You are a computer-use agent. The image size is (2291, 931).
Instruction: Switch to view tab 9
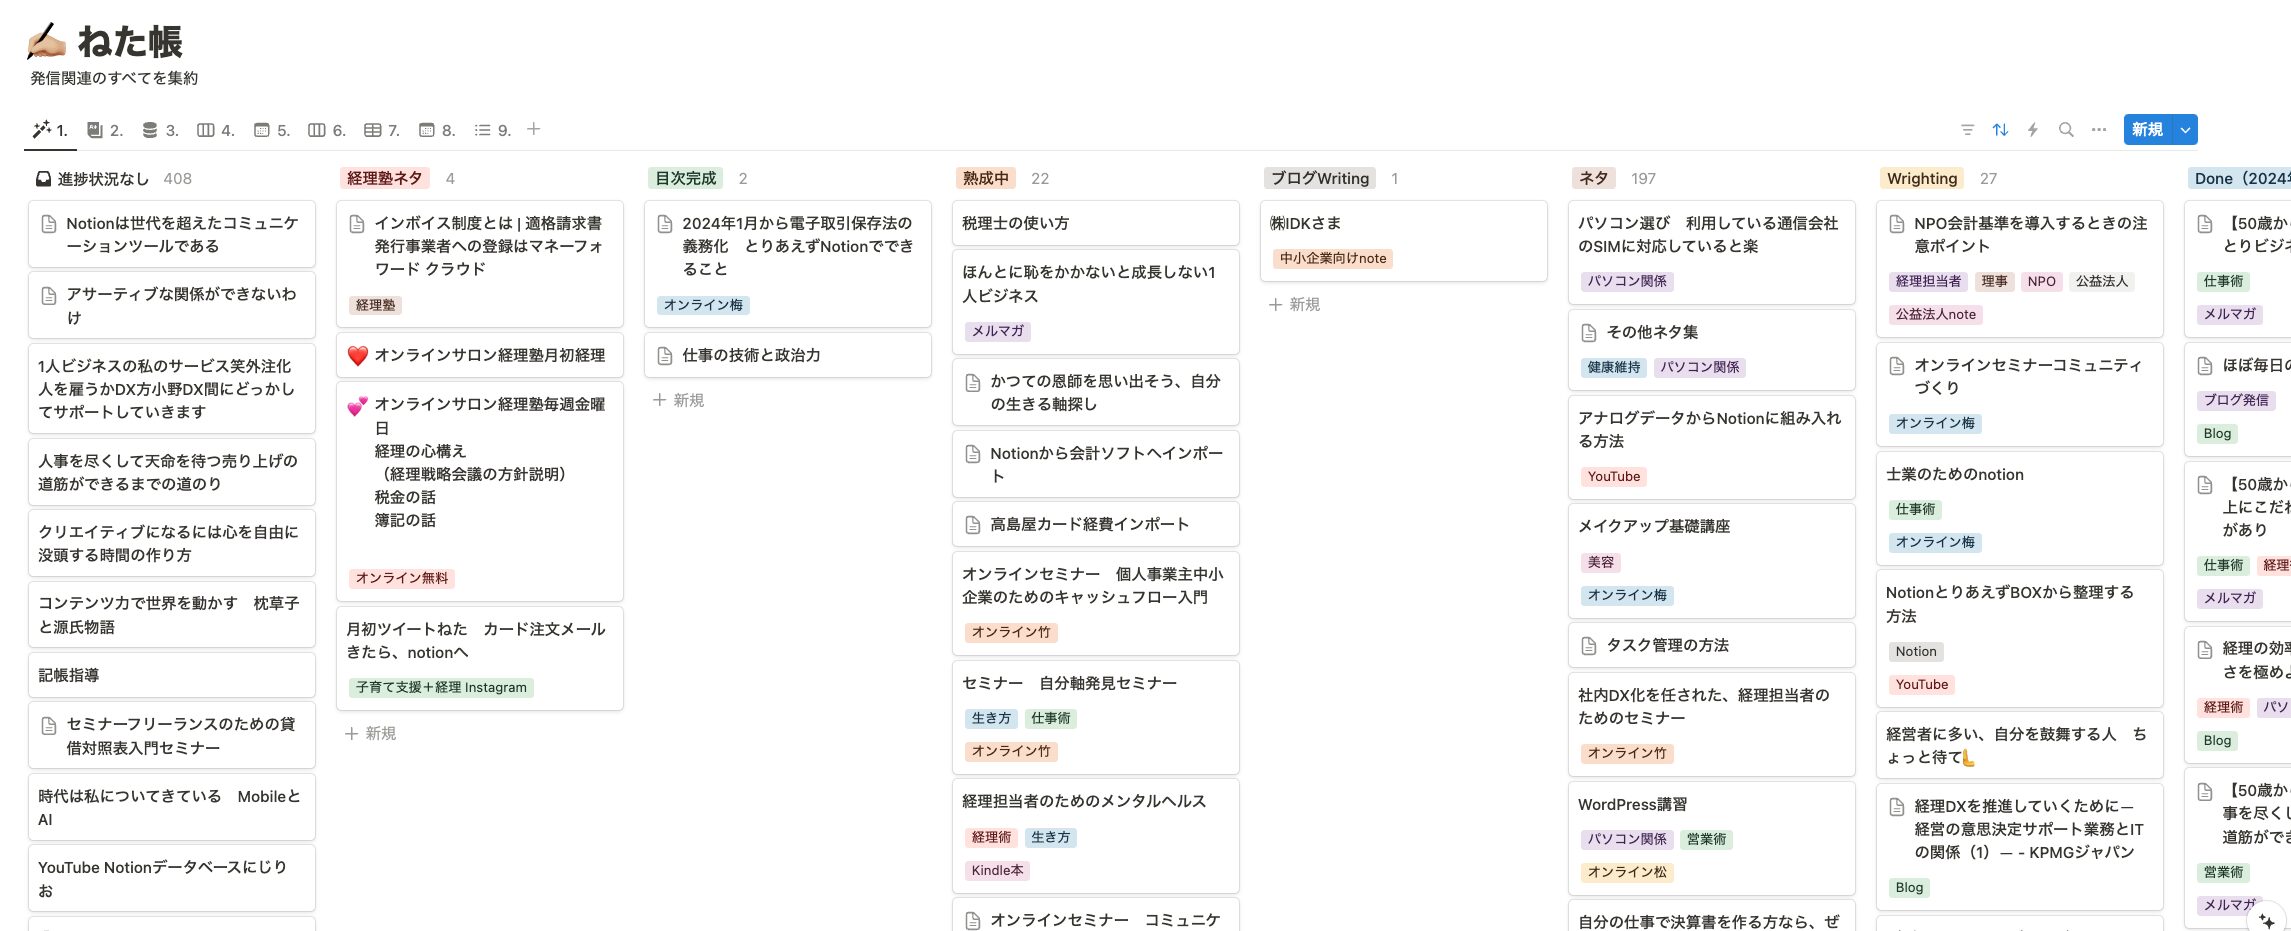[x=492, y=130]
